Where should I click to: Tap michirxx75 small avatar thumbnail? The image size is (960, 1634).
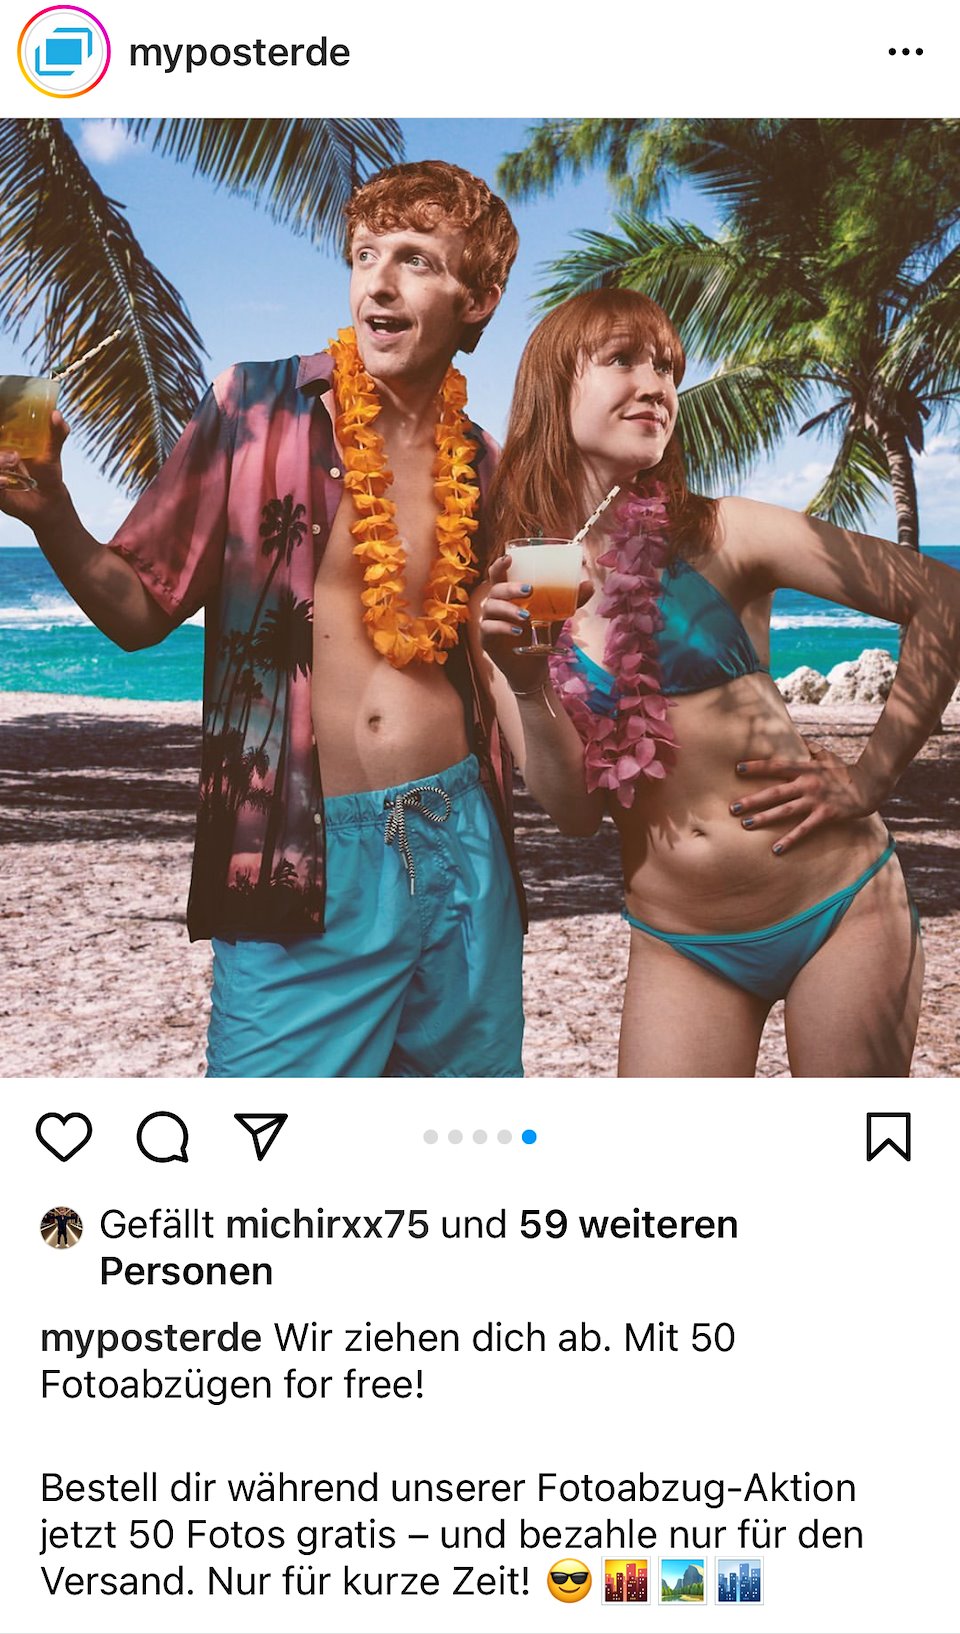click(61, 1227)
